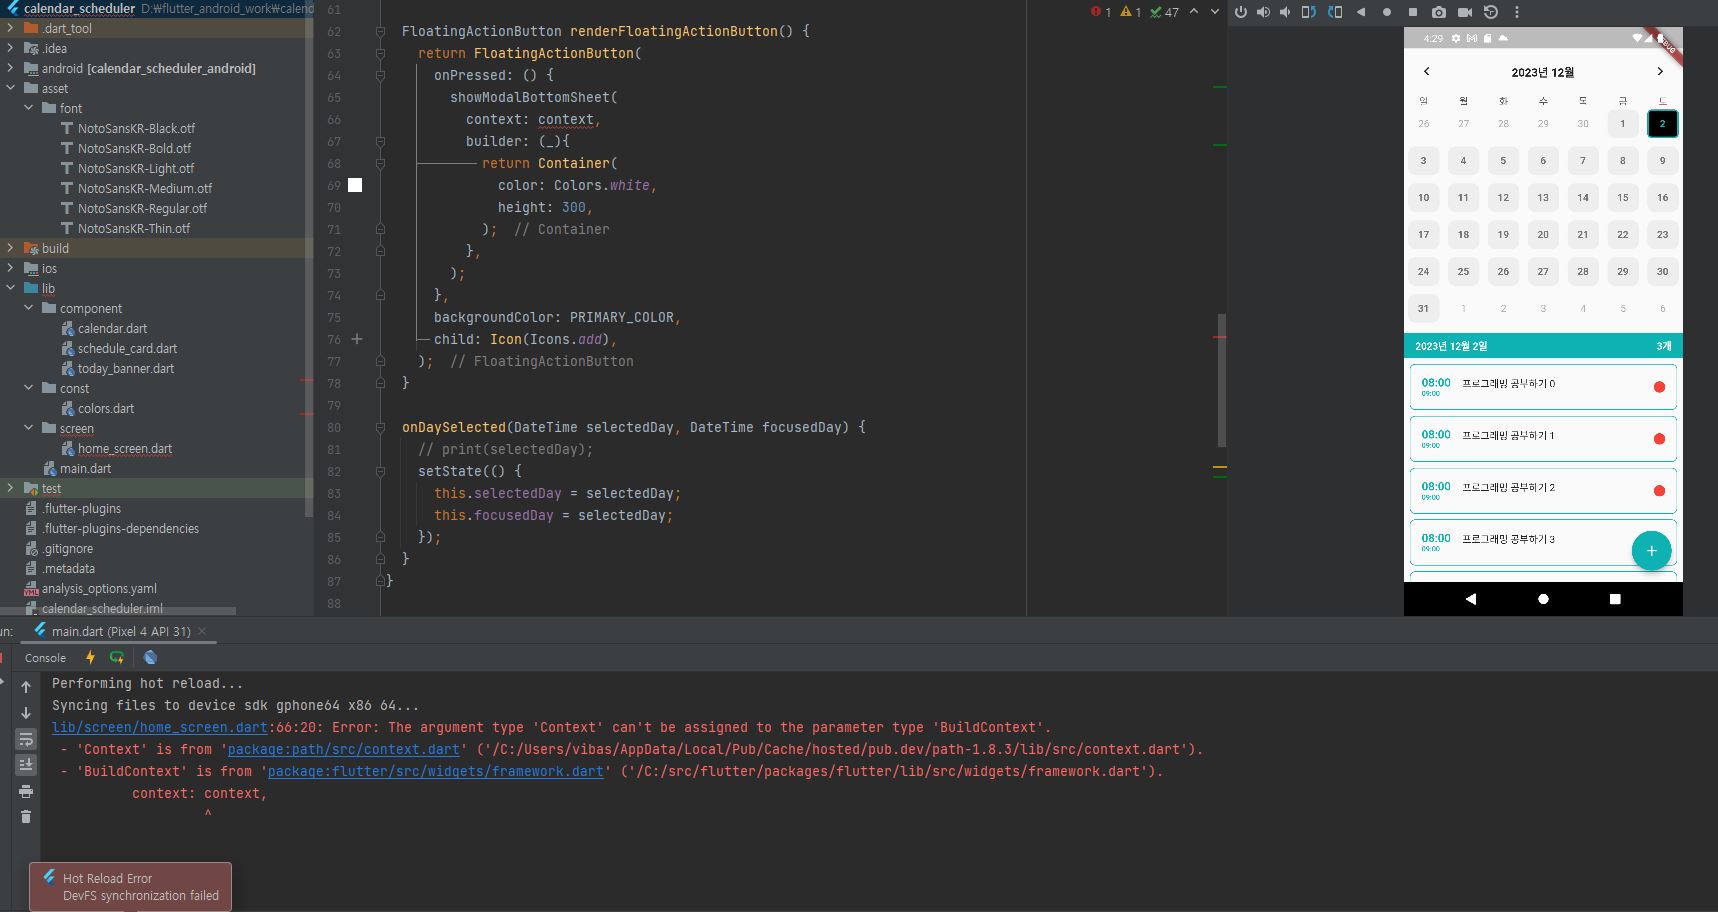This screenshot has height=912, width=1718.
Task: Open the emulator extended controls three-dot menu
Action: tap(1517, 12)
